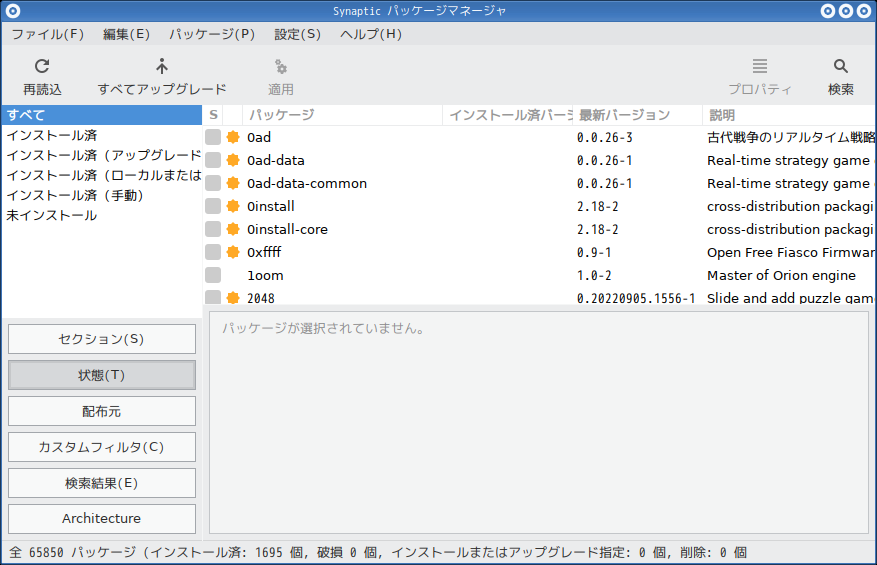The image size is (877, 565).
Task: Select package name 1oom
Action: 265,275
